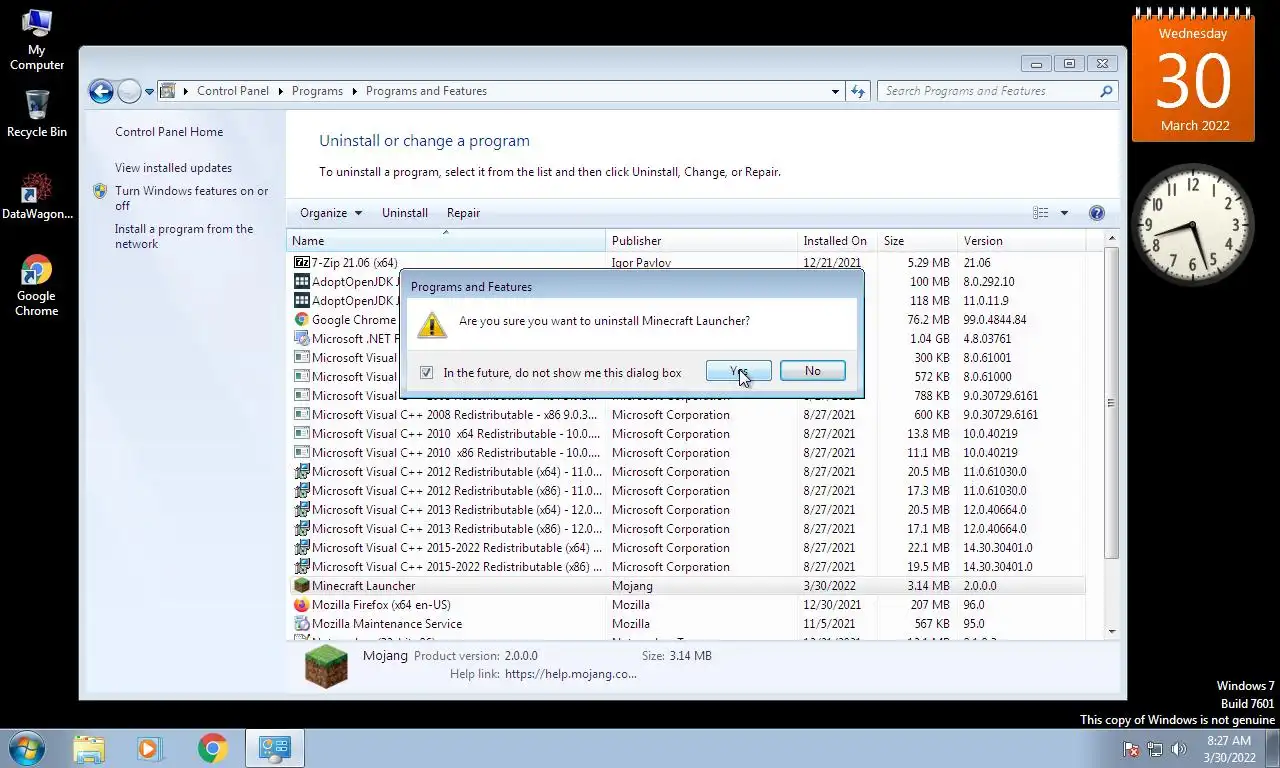
Task: Open the DataWagon desktop shortcut
Action: pyautogui.click(x=37, y=196)
